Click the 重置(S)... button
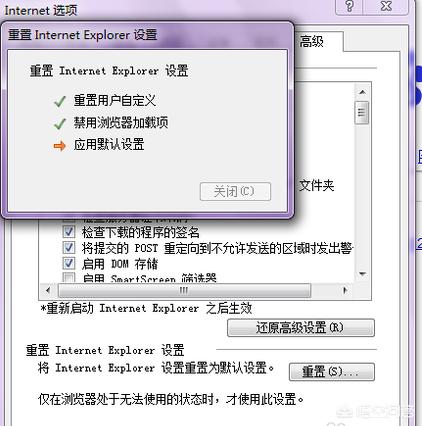Viewport: 422px width, 426px height. pos(332,371)
